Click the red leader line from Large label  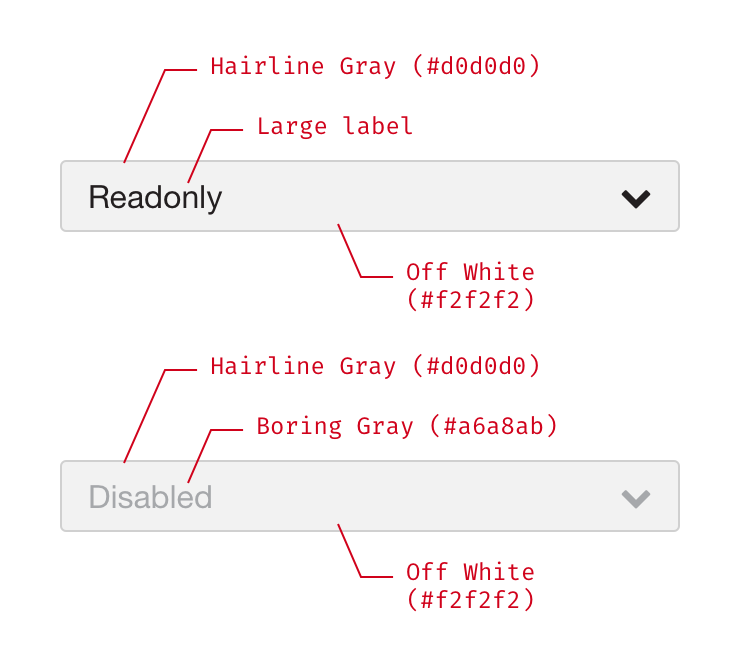(x=199, y=155)
